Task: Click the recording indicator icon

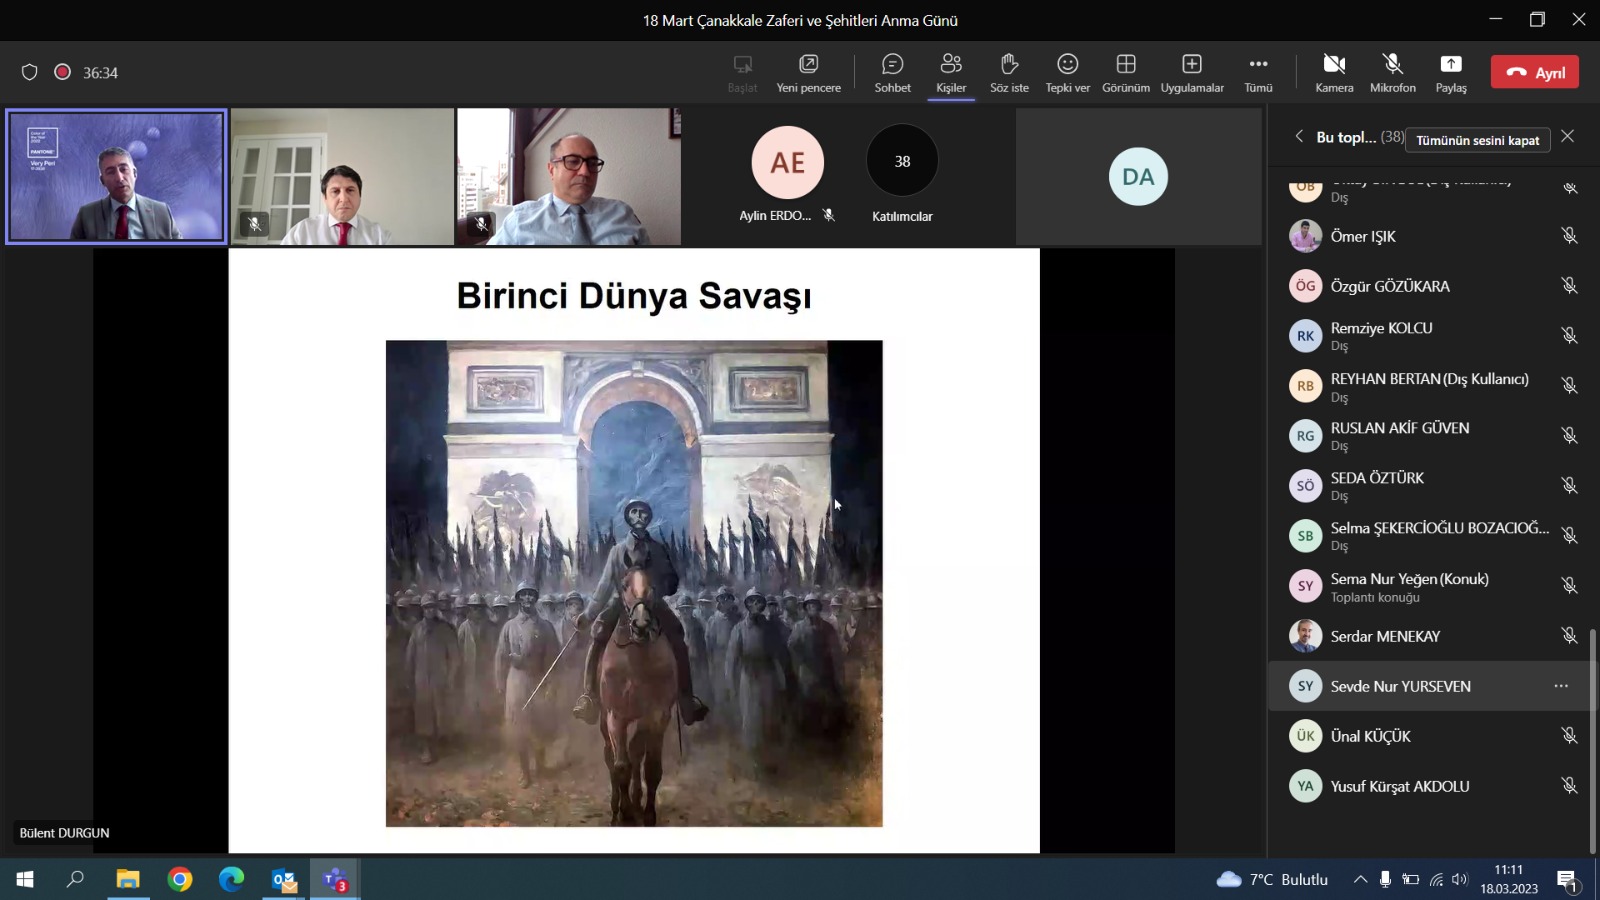Action: click(62, 72)
